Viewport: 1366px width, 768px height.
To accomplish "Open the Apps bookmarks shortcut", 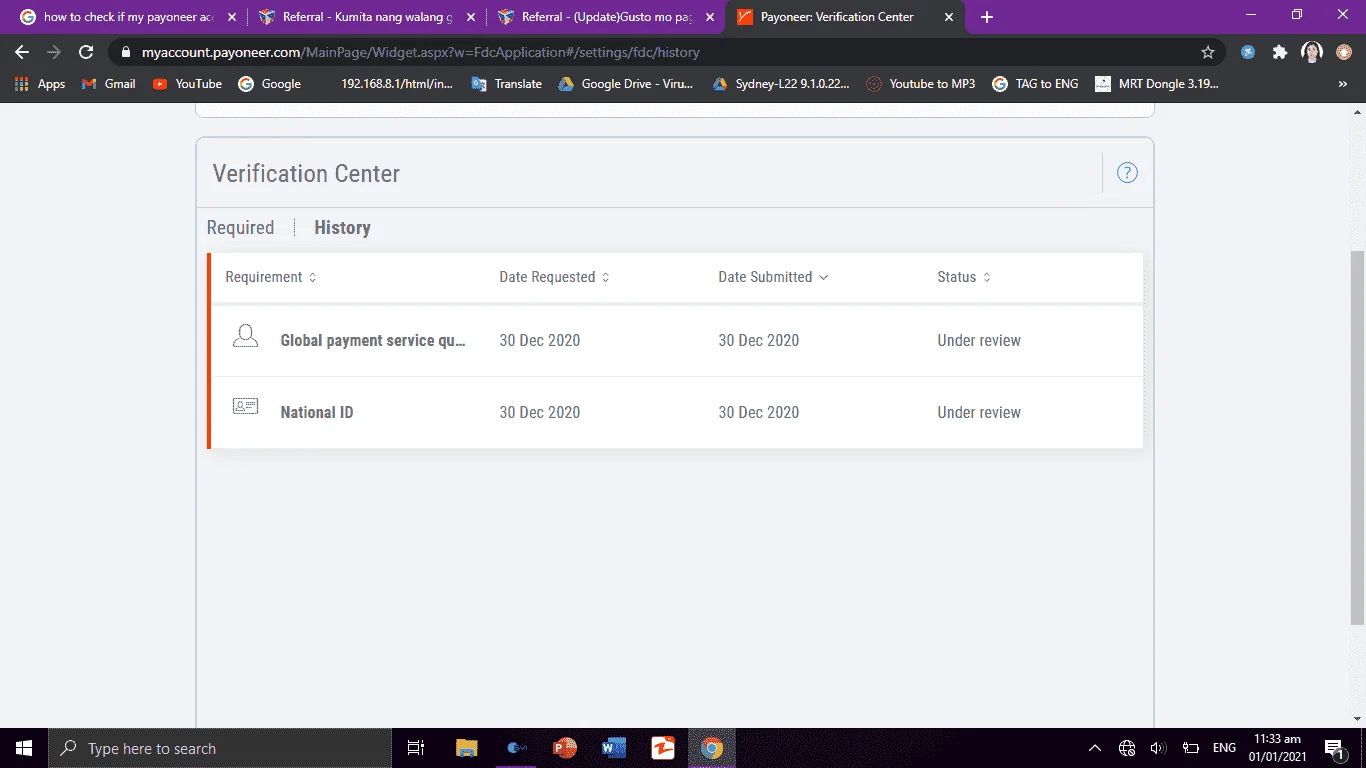I will (40, 84).
